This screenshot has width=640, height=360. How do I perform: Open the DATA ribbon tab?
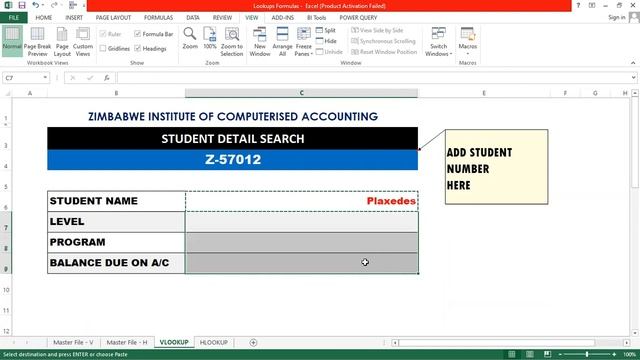click(x=193, y=18)
